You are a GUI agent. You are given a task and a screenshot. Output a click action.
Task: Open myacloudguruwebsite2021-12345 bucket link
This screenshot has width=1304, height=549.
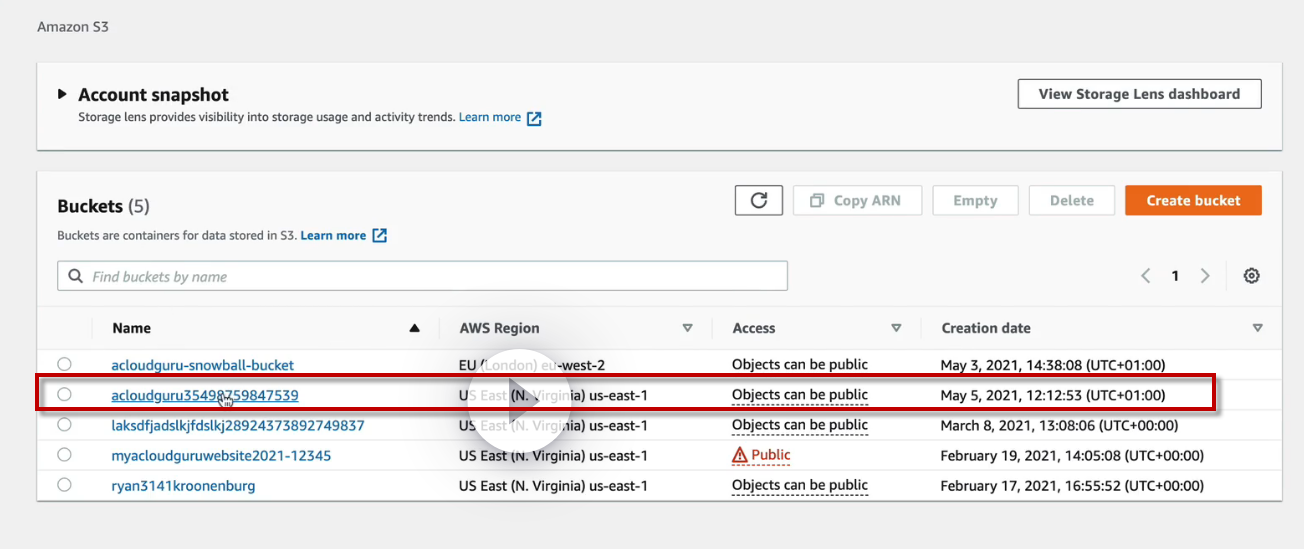coord(221,456)
